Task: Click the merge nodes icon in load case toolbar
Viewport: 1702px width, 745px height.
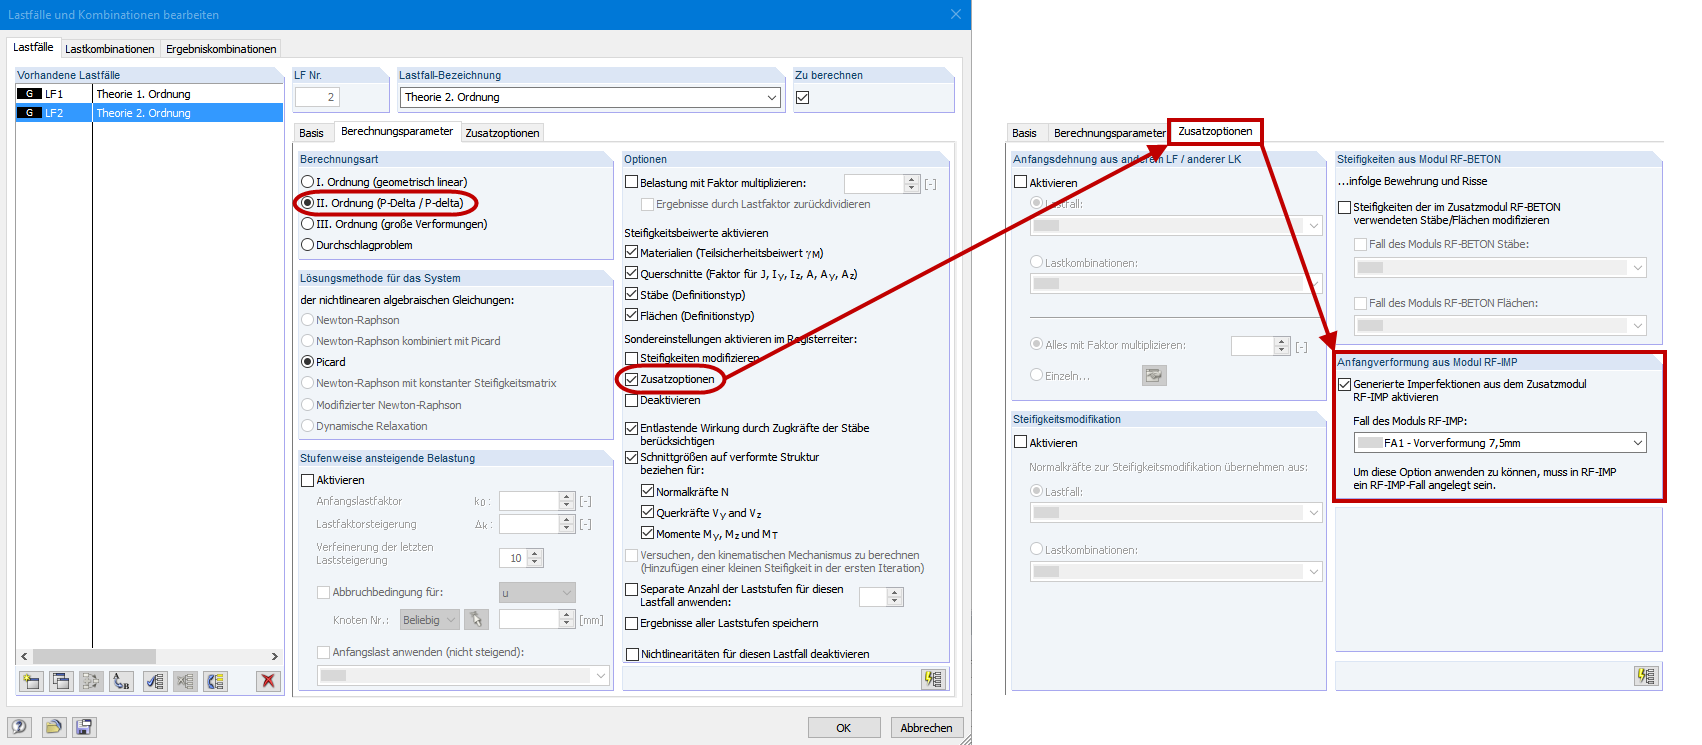Action: pos(91,682)
